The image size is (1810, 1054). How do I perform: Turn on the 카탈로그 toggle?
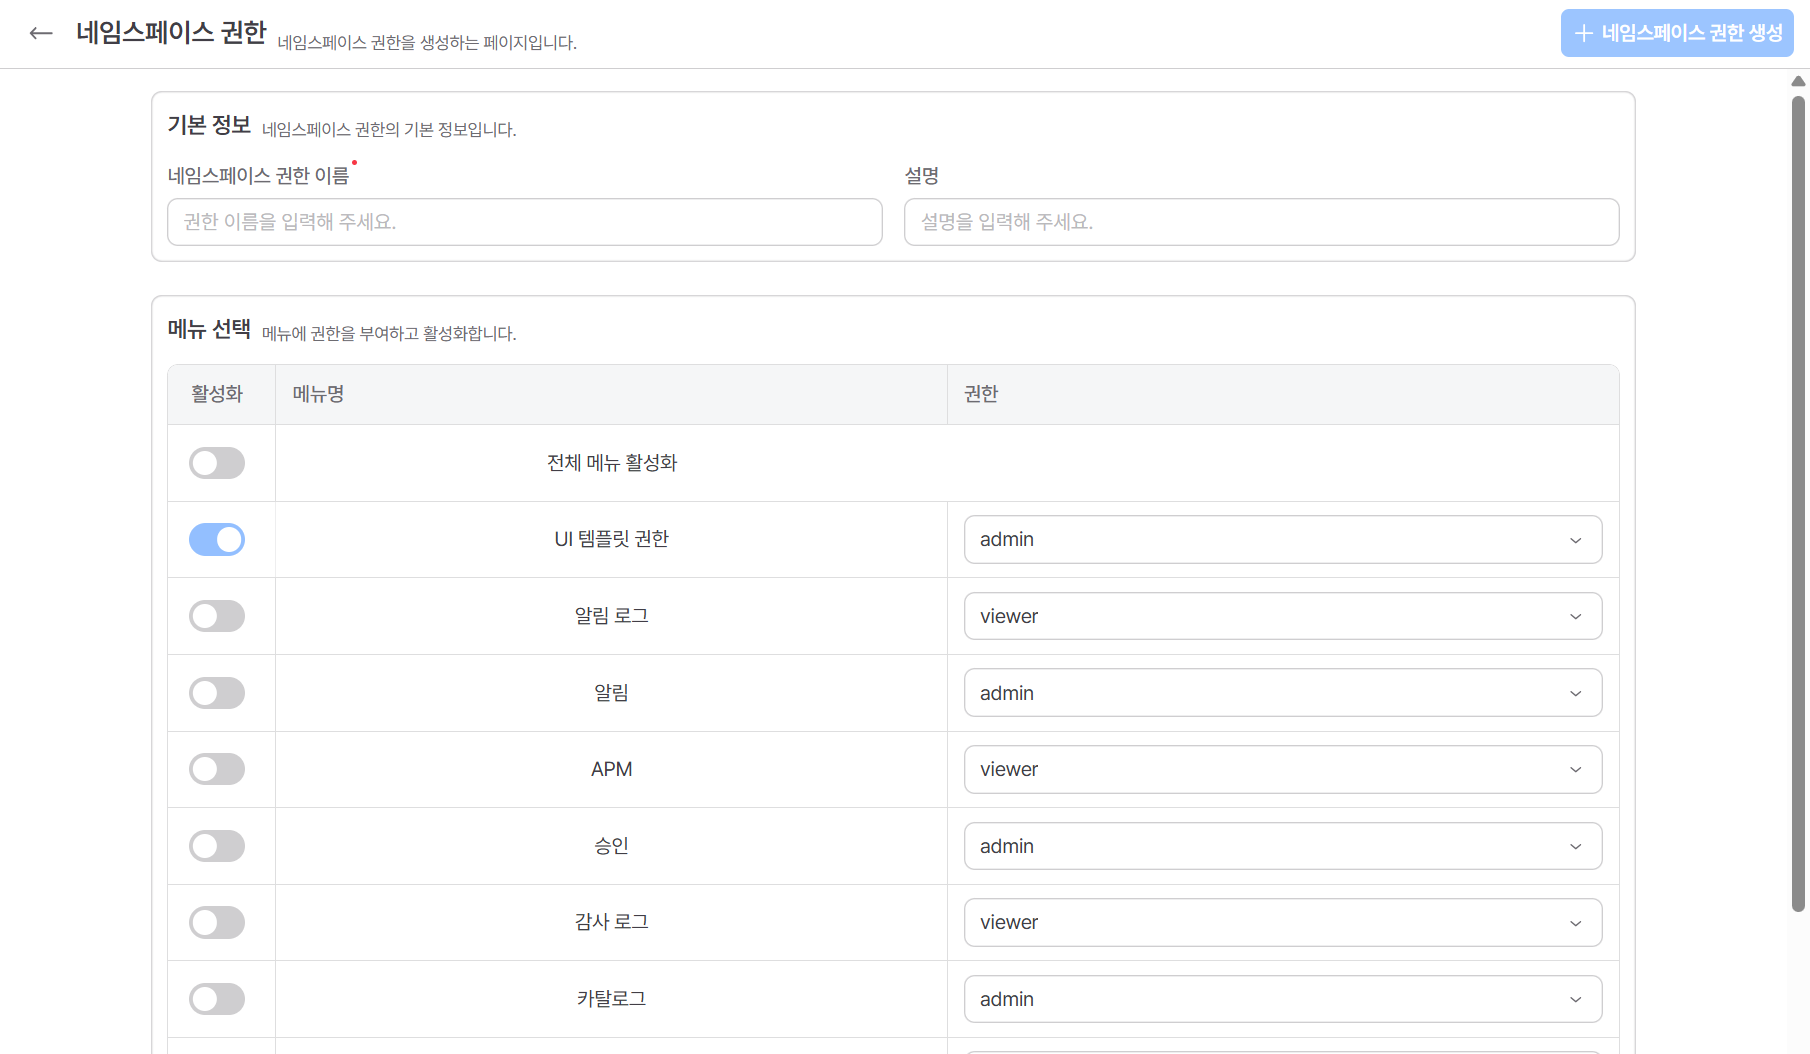217,999
